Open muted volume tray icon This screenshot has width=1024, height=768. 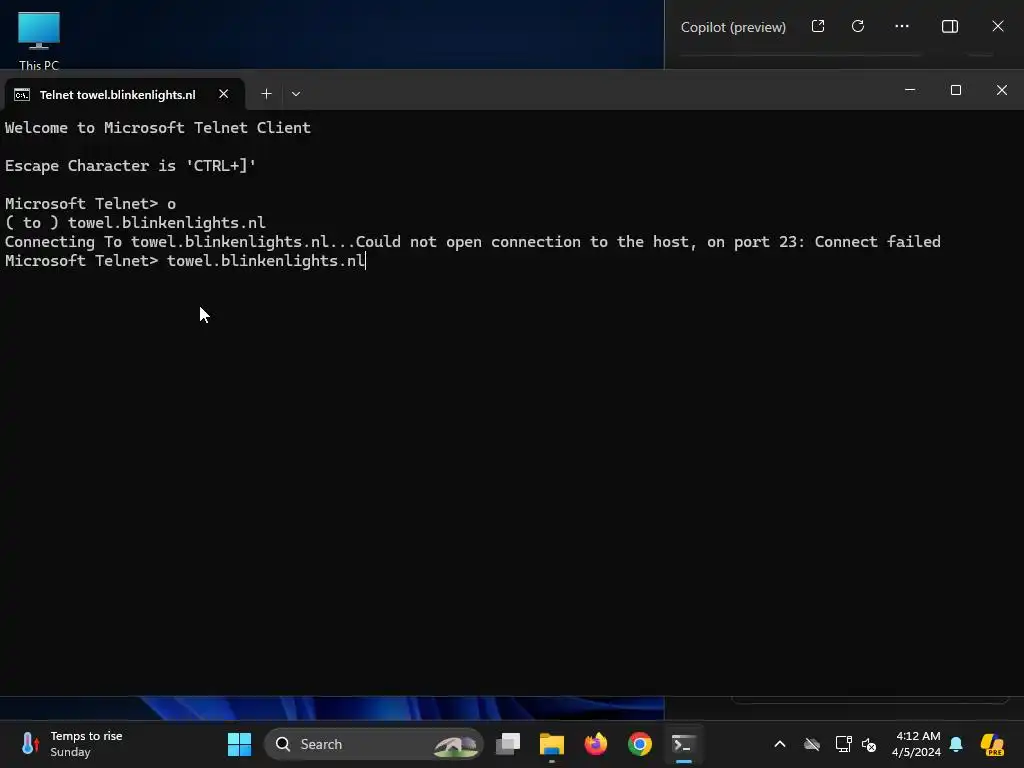pos(869,744)
